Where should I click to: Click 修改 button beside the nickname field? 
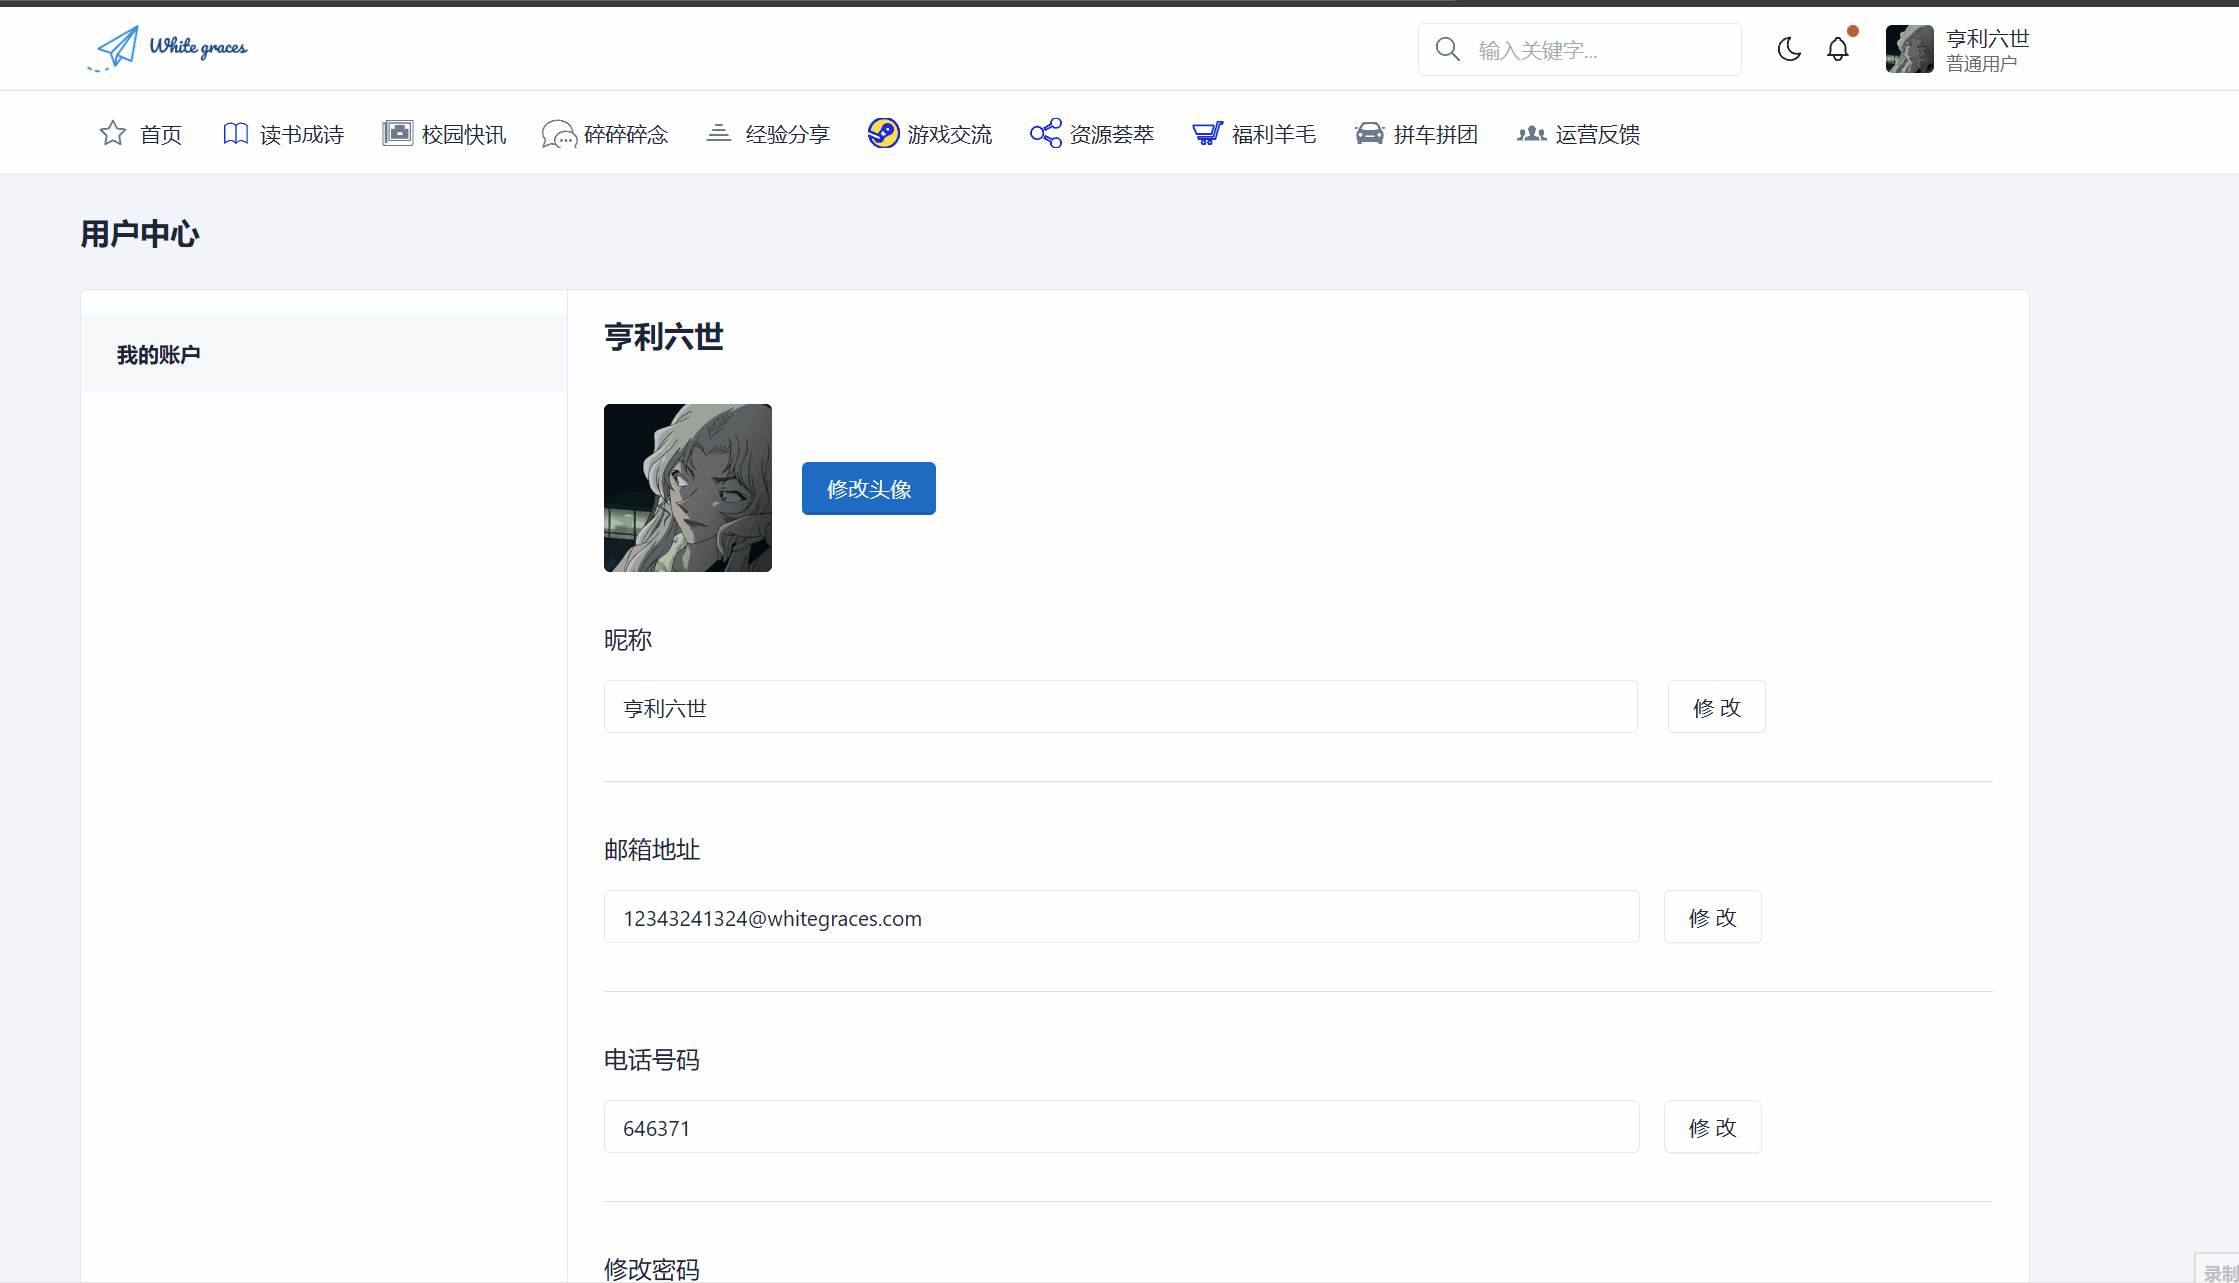(1716, 707)
